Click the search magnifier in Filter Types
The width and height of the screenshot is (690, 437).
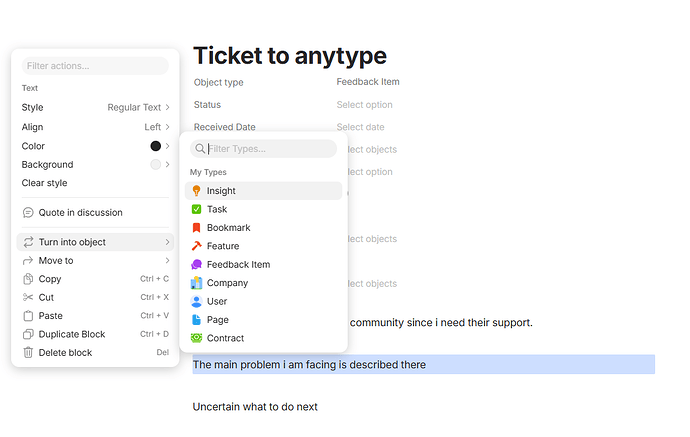200,149
